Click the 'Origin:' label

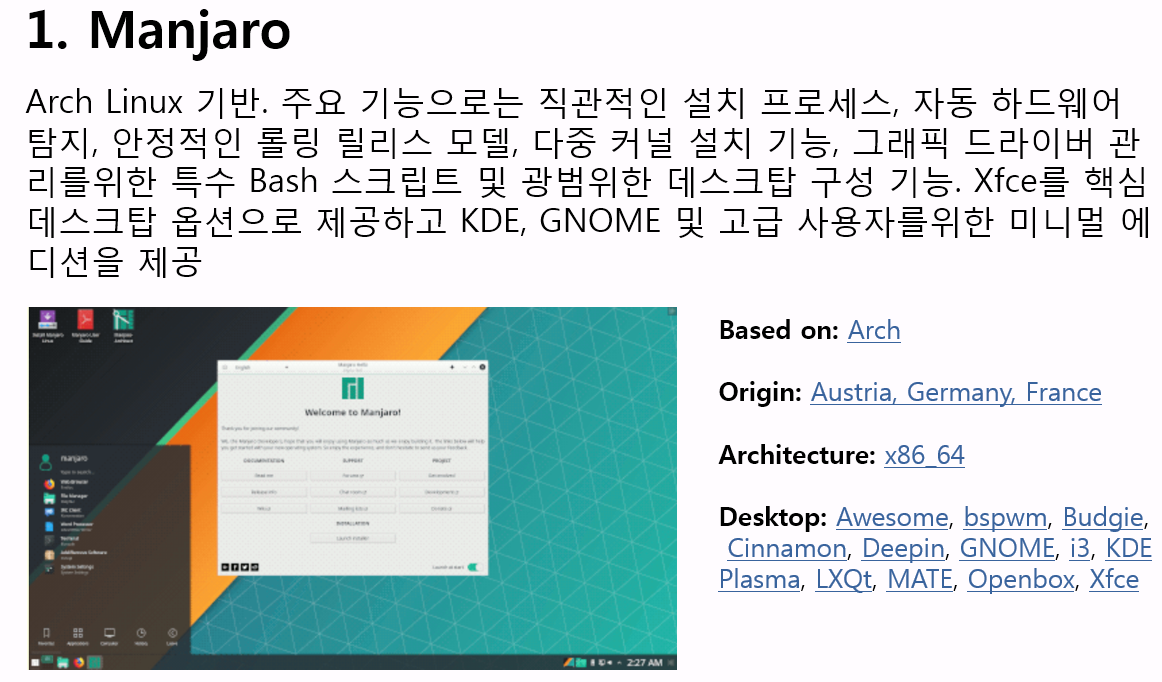click(x=760, y=392)
